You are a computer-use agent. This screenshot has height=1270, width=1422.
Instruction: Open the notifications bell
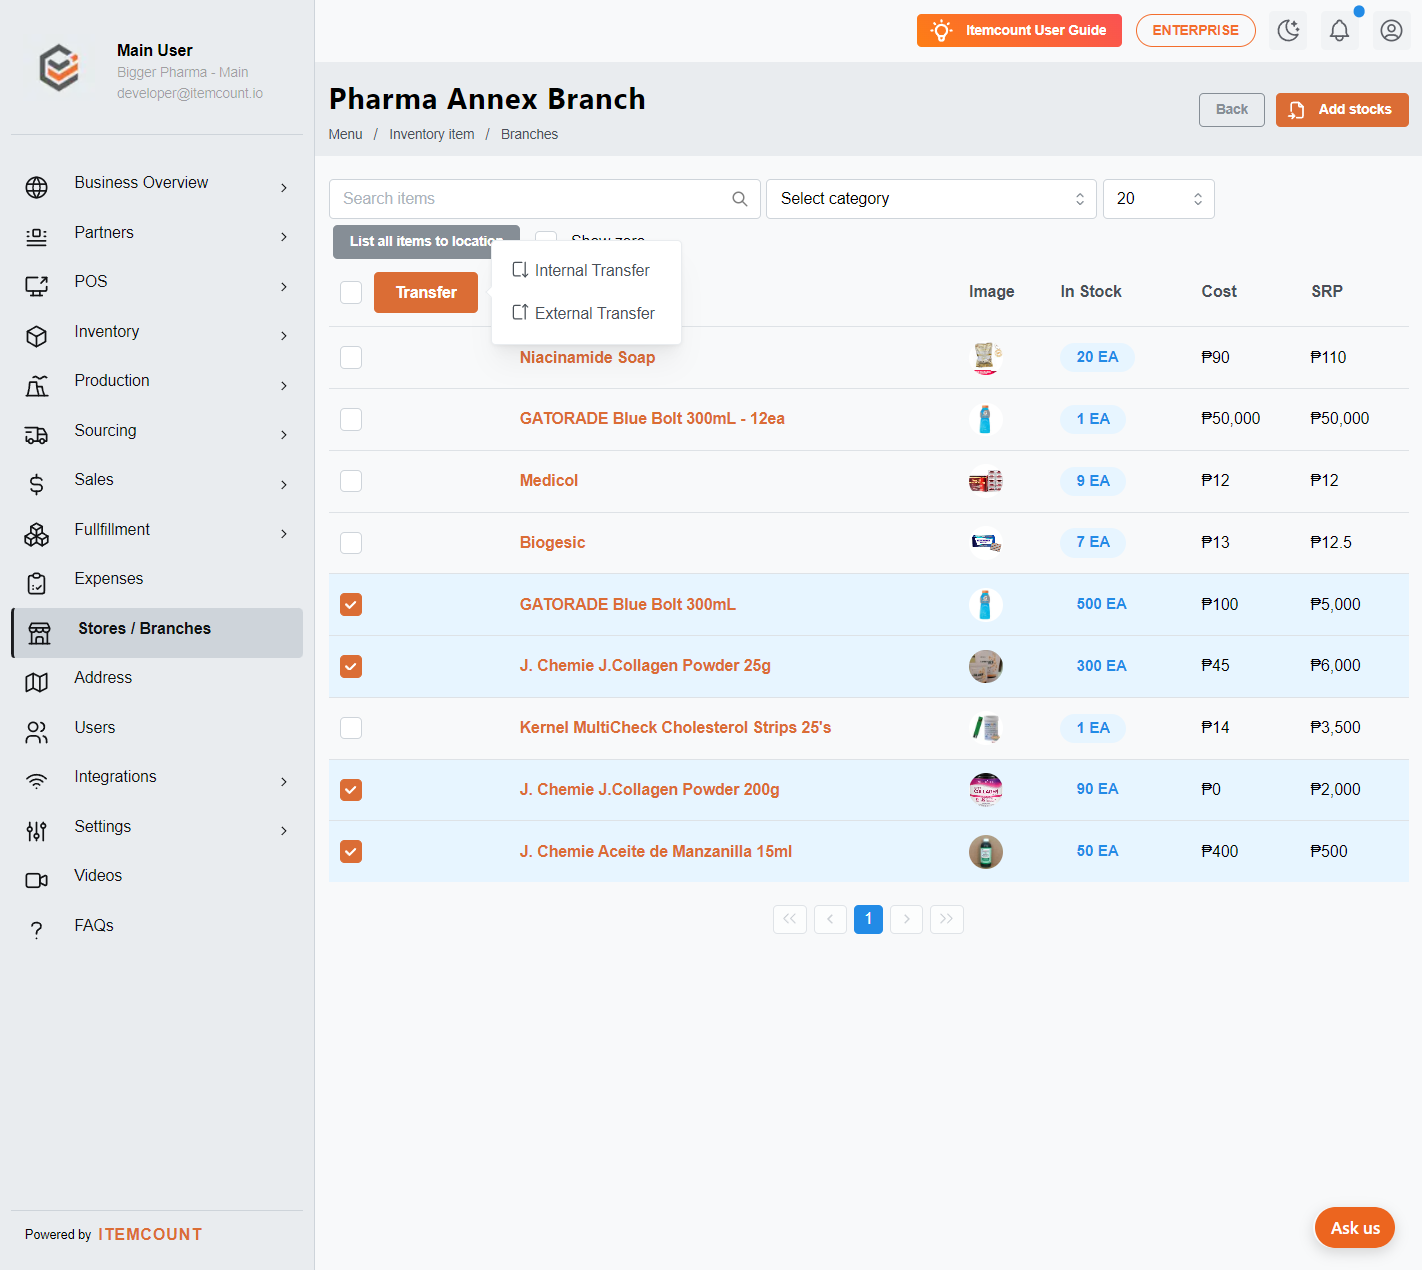click(x=1340, y=30)
